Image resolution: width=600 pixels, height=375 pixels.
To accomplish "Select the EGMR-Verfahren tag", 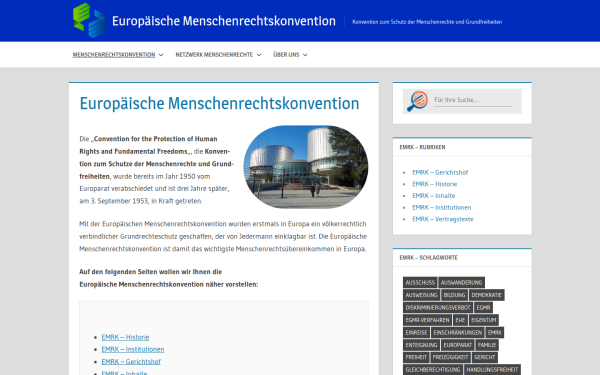I will (427, 320).
